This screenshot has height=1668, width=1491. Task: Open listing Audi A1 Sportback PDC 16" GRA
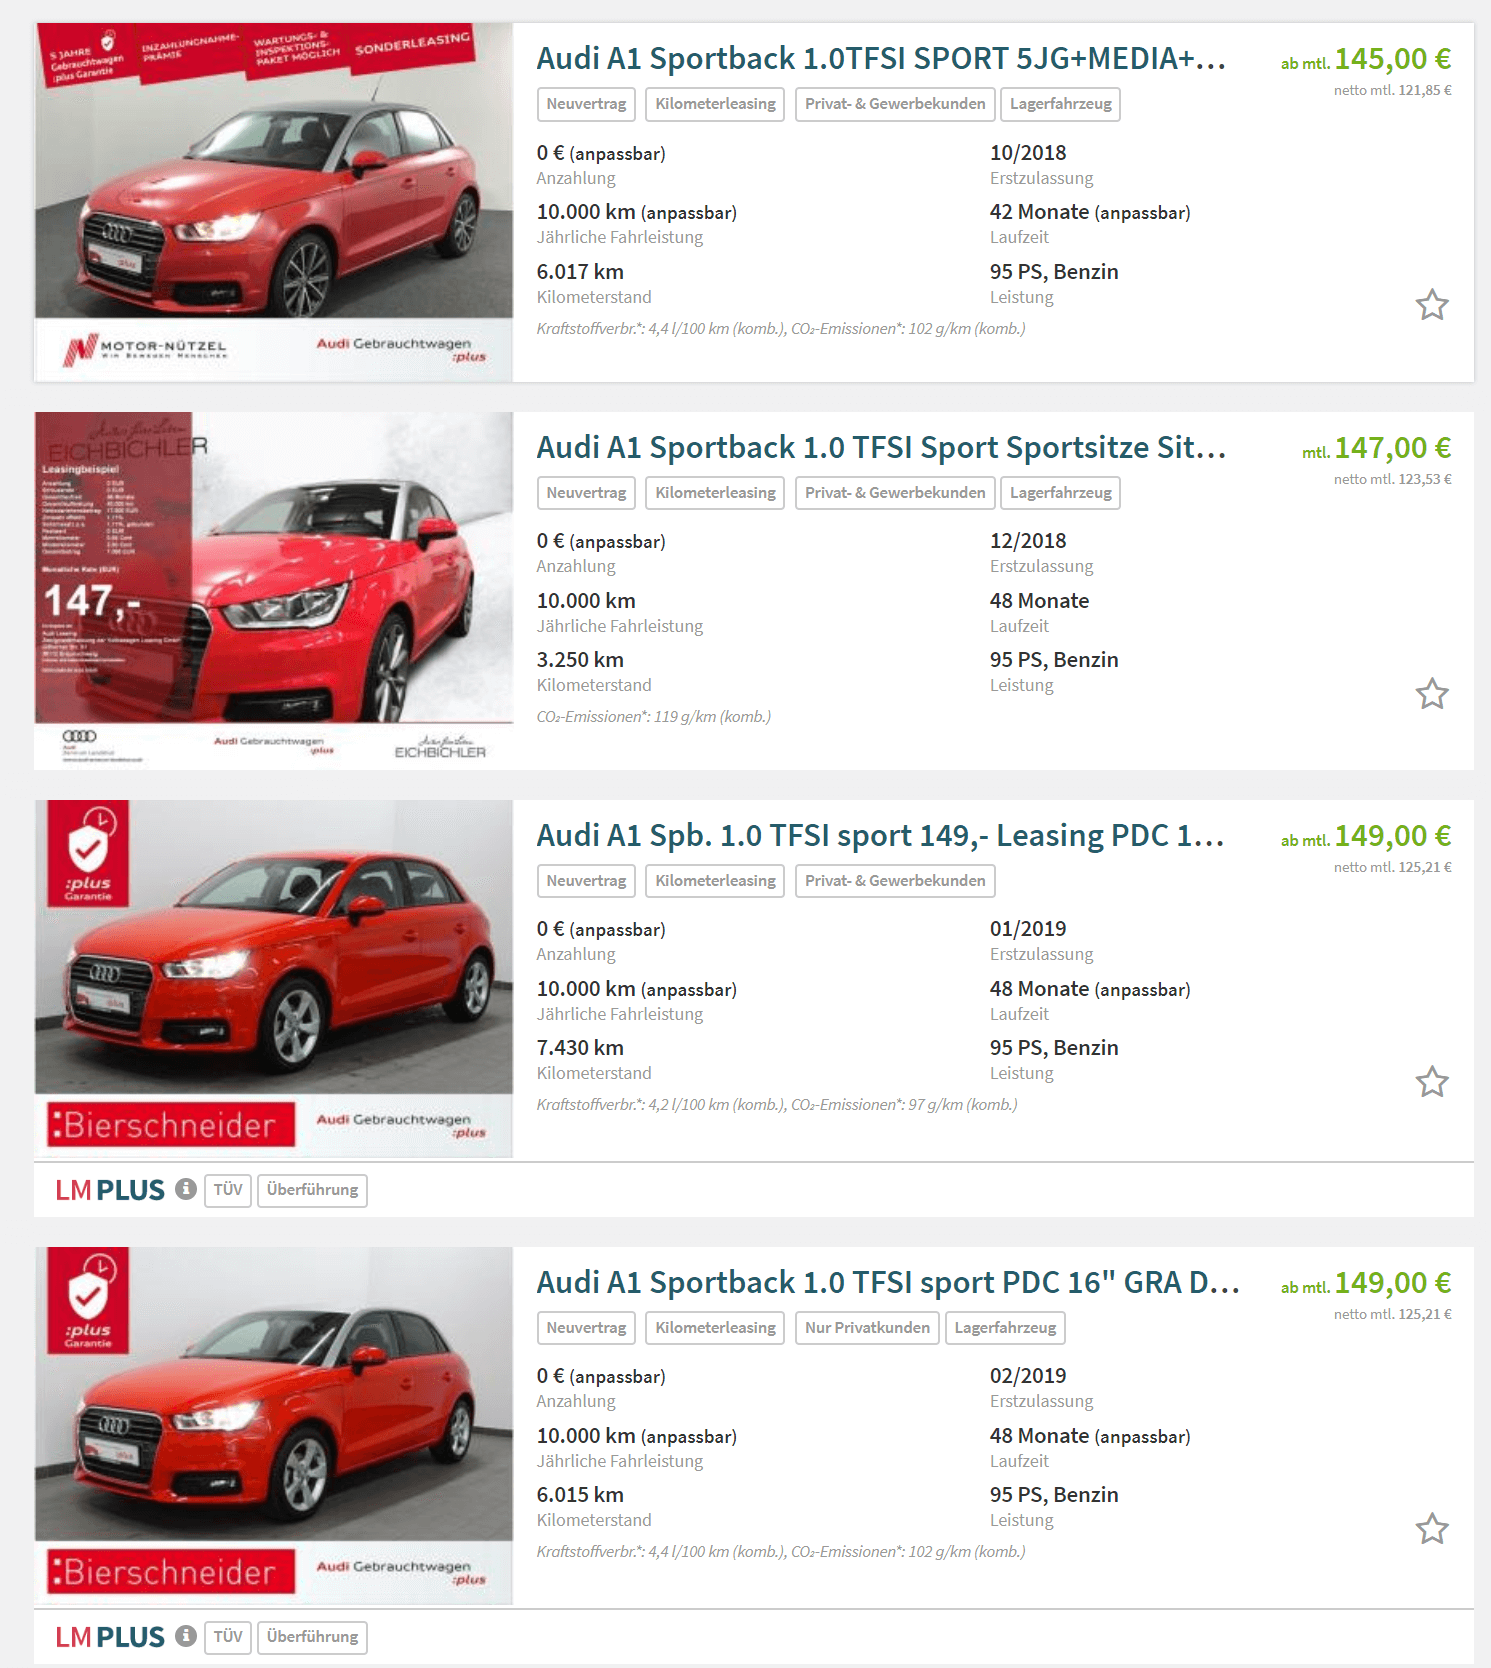coord(888,1282)
